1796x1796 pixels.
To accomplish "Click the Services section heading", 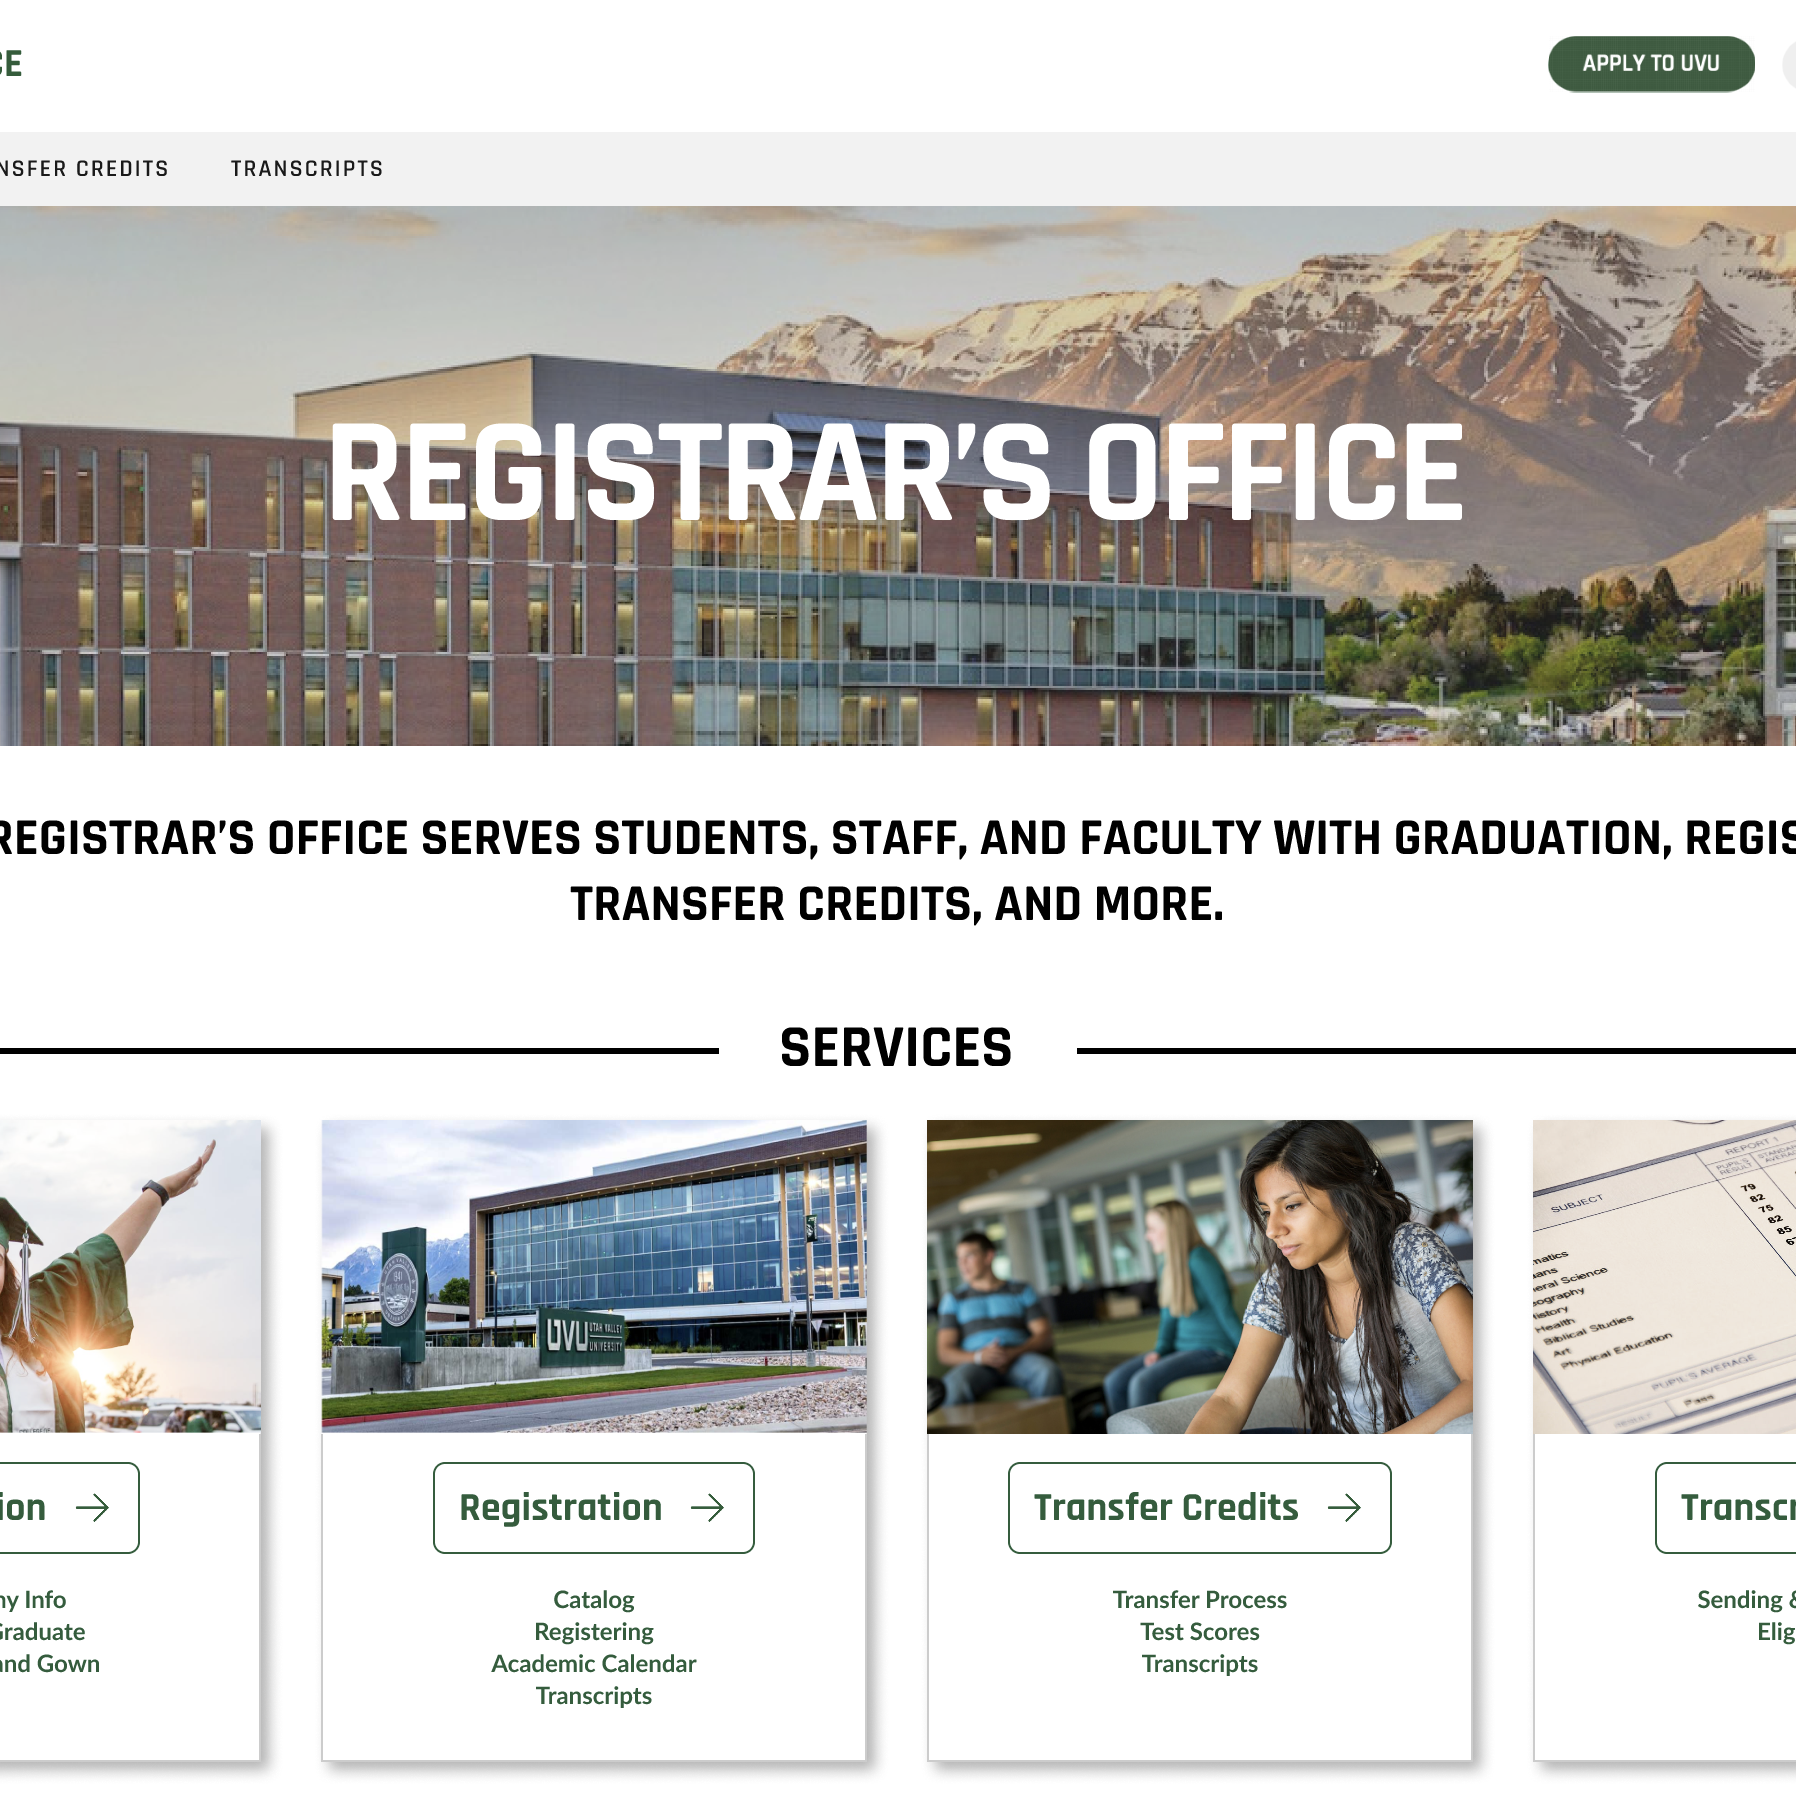I will pyautogui.click(x=896, y=1048).
